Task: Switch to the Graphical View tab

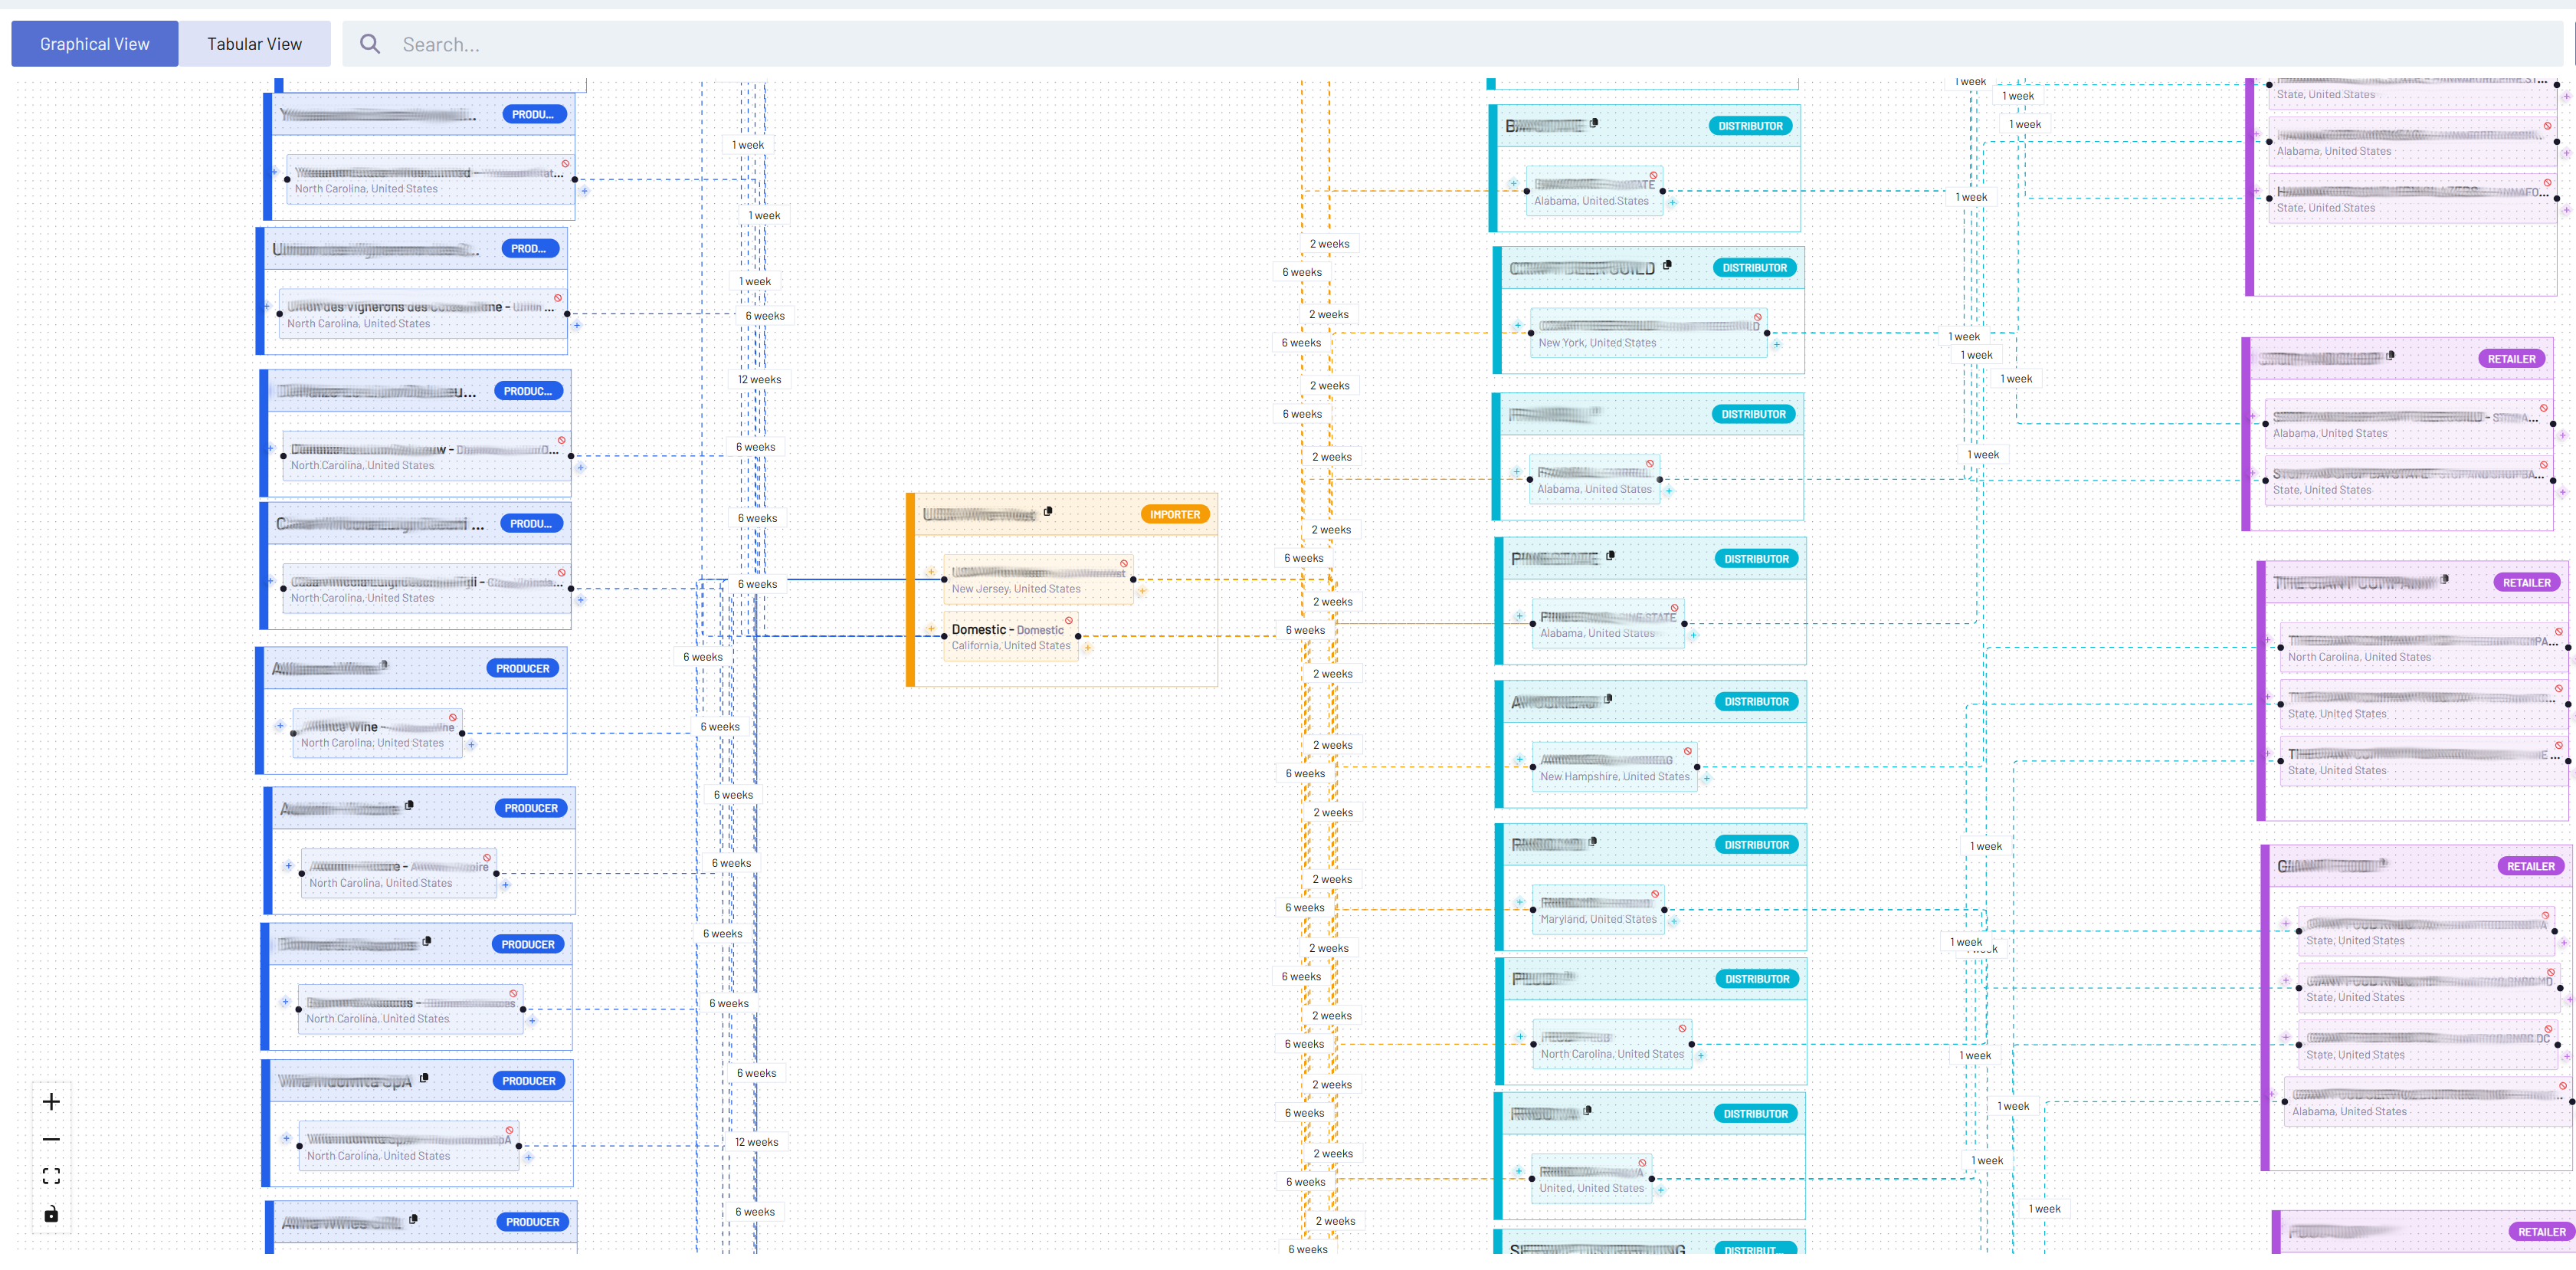Action: click(95, 44)
